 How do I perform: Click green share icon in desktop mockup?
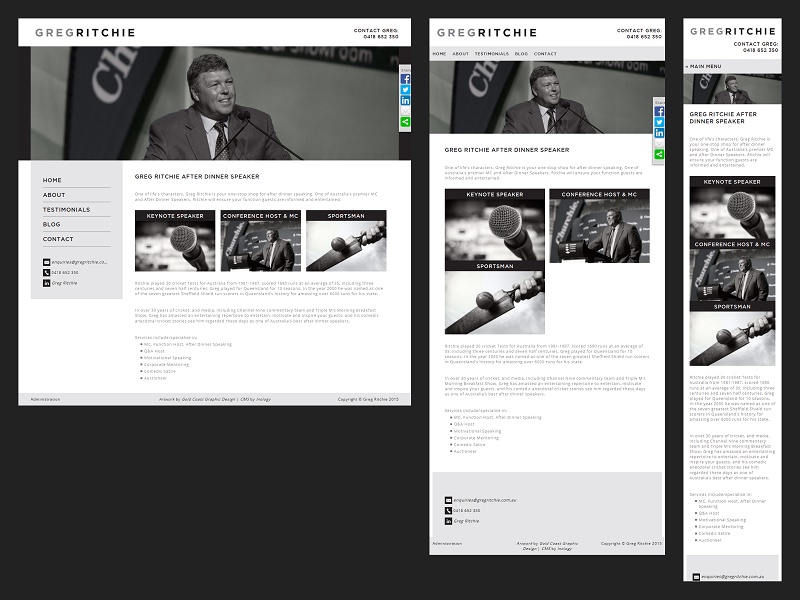pyautogui.click(x=406, y=122)
